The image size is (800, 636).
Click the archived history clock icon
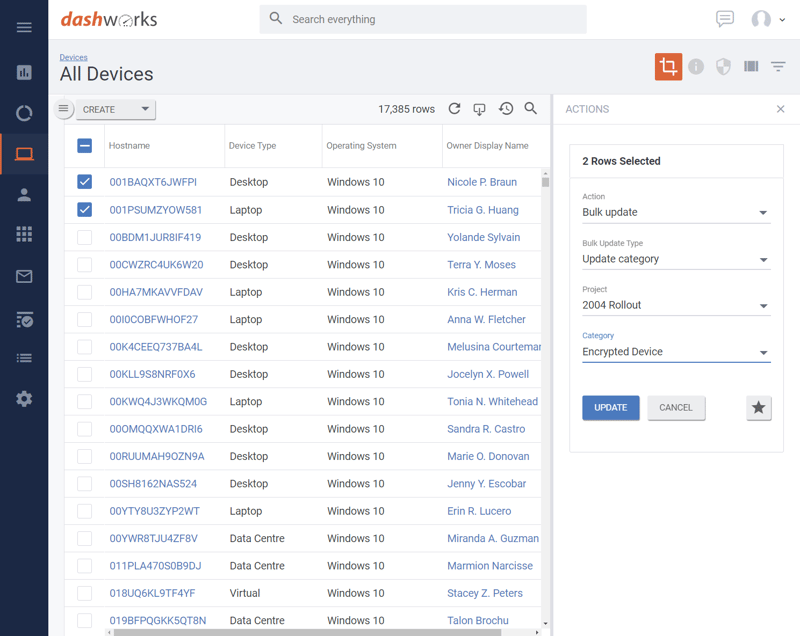pos(506,109)
